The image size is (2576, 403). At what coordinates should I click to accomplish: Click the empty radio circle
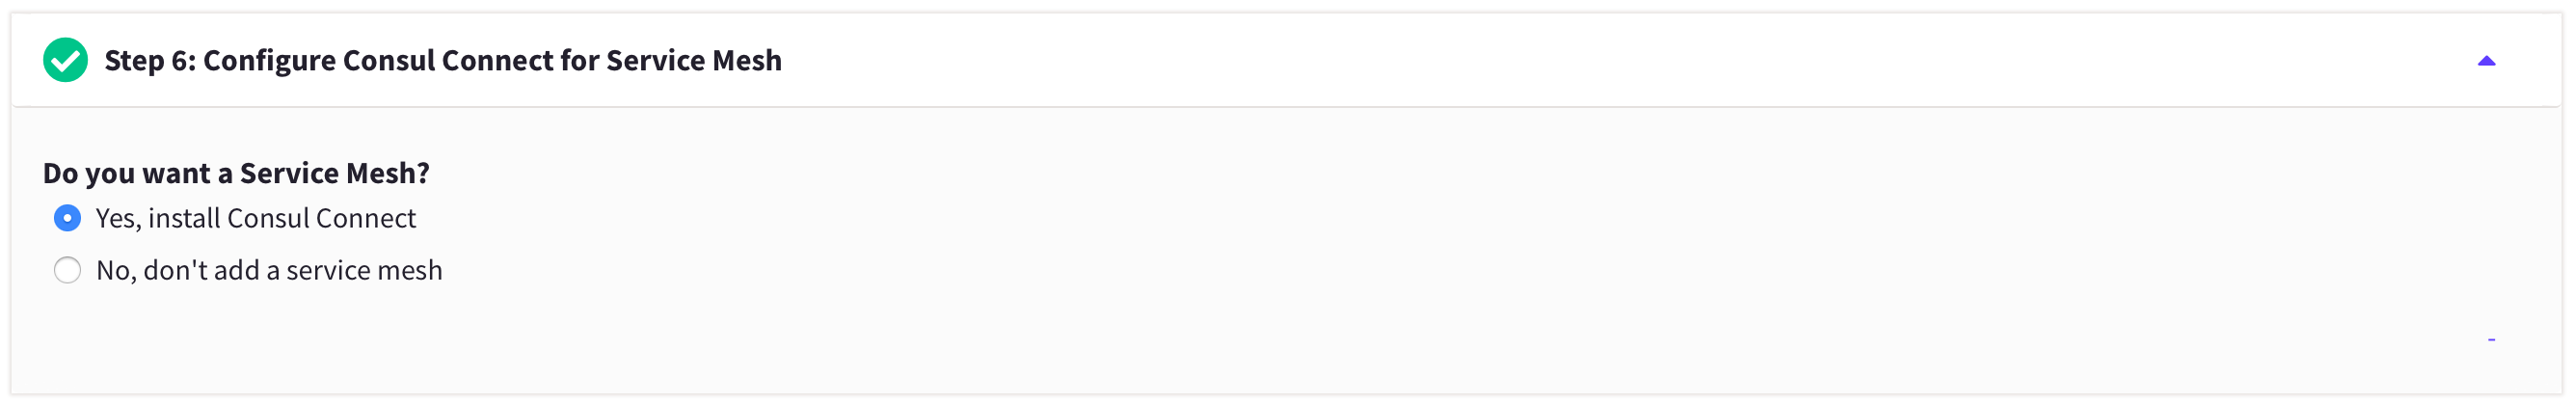click(67, 270)
